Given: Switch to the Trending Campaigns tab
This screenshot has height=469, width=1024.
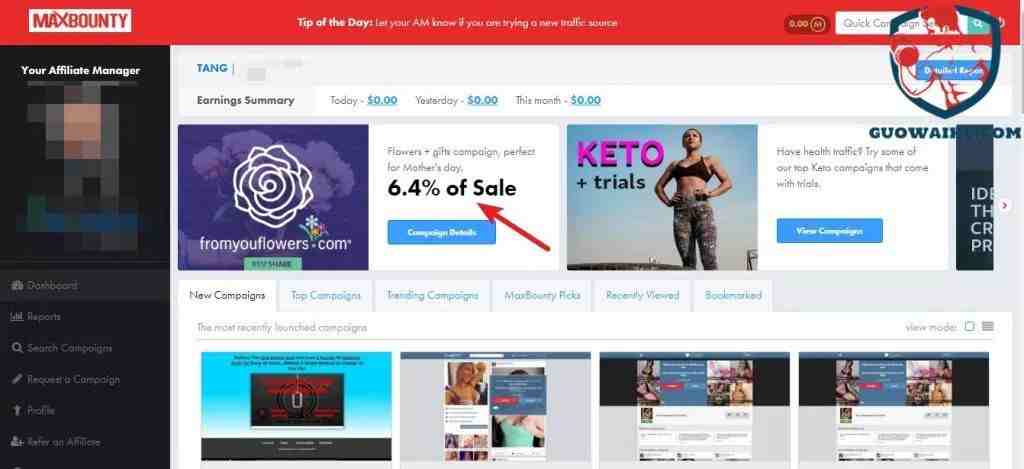Looking at the screenshot, I should (x=432, y=295).
